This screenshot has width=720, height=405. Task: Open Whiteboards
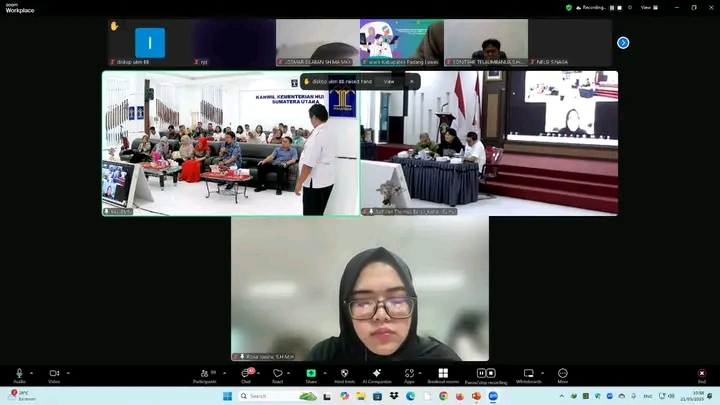(x=529, y=374)
